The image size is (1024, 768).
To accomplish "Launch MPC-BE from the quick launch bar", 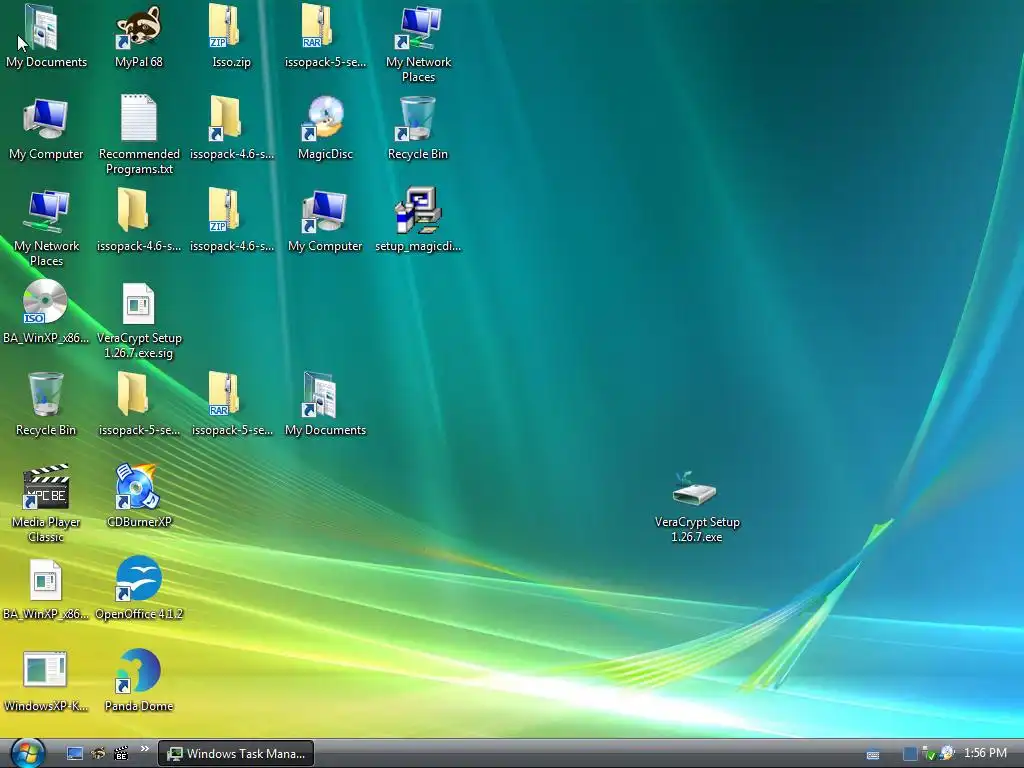I will [x=121, y=754].
